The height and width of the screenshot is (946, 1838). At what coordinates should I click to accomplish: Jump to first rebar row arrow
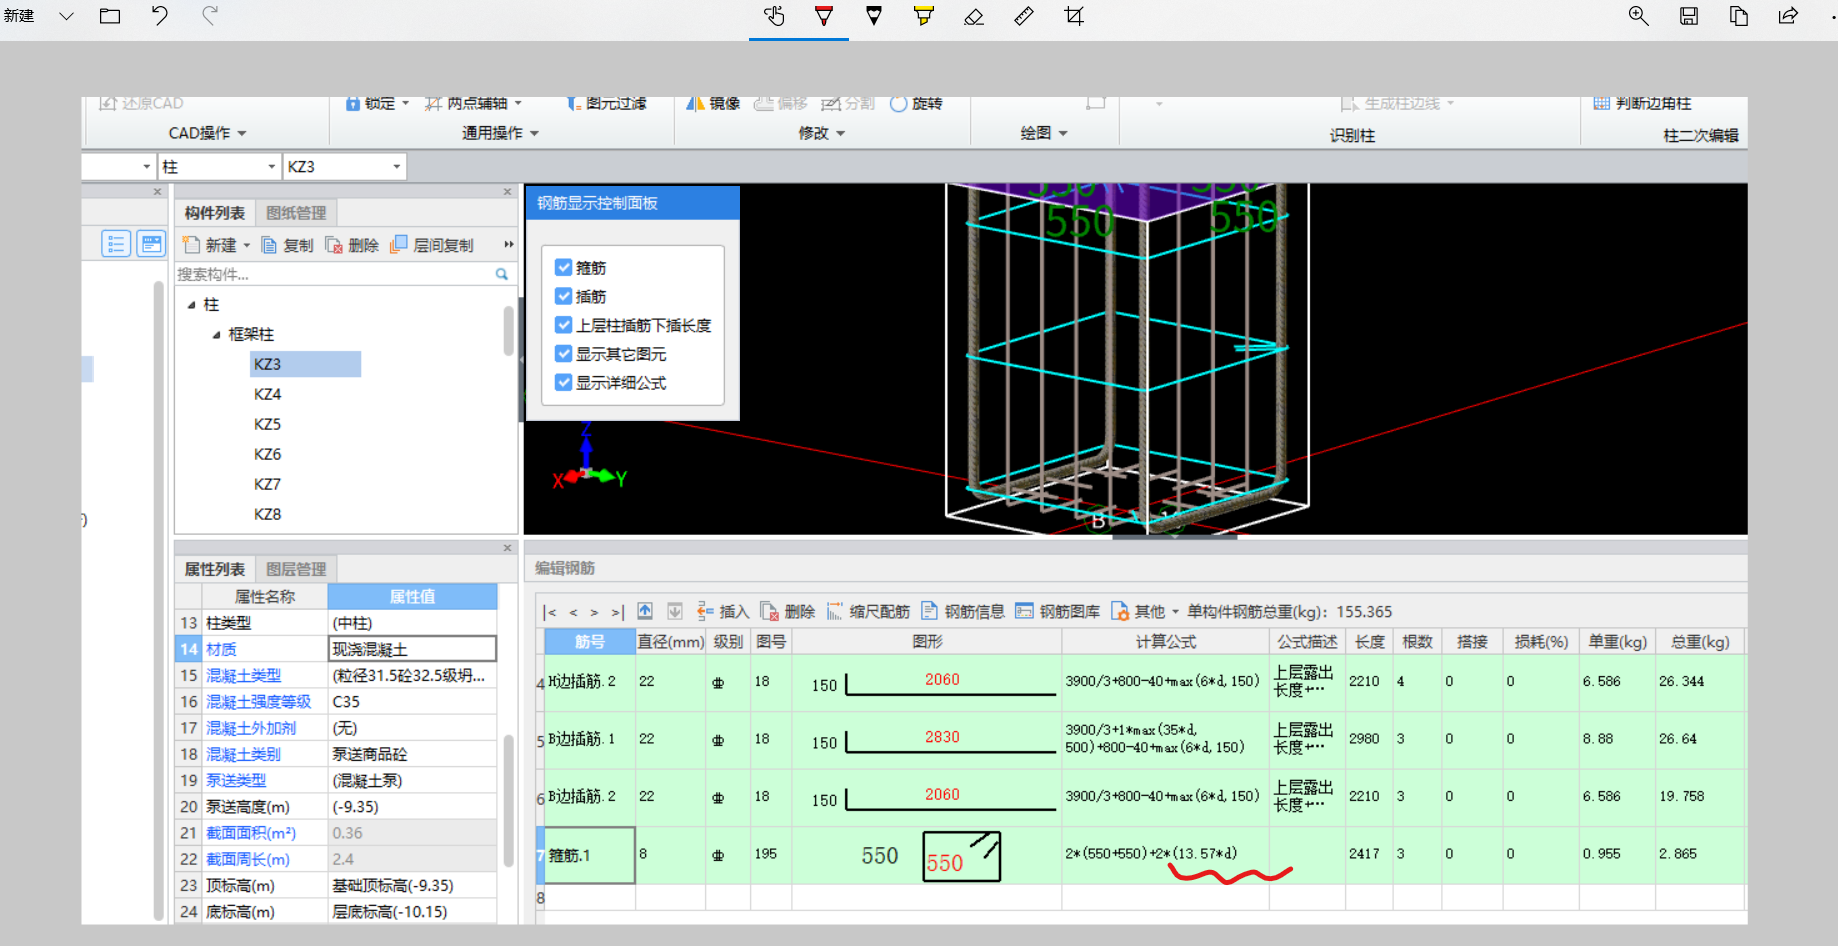[550, 612]
